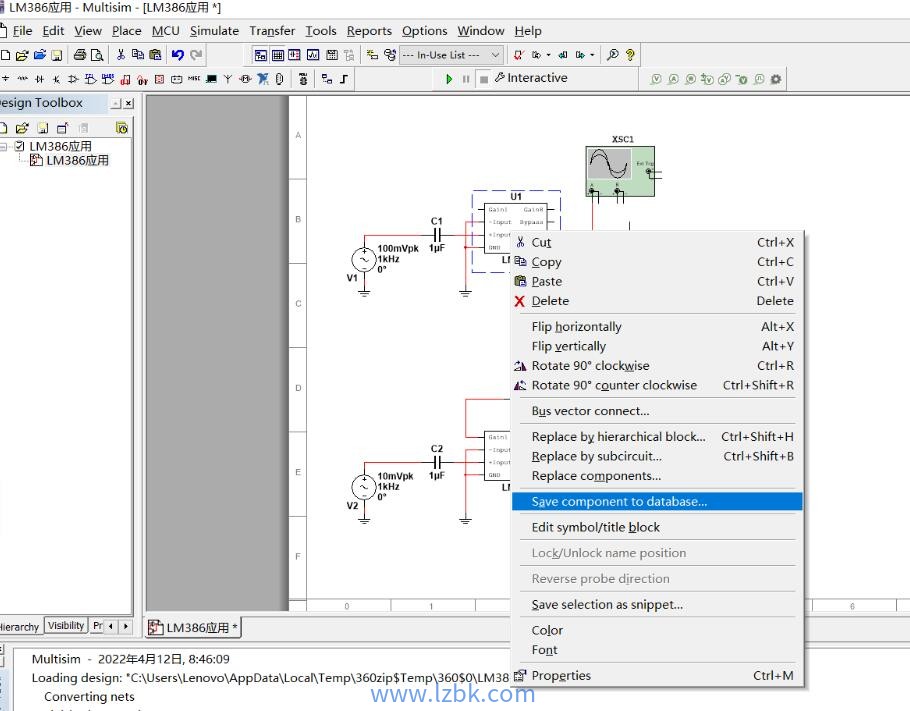910x711 pixels.
Task: Select Delete in context menu
Action: pos(657,301)
